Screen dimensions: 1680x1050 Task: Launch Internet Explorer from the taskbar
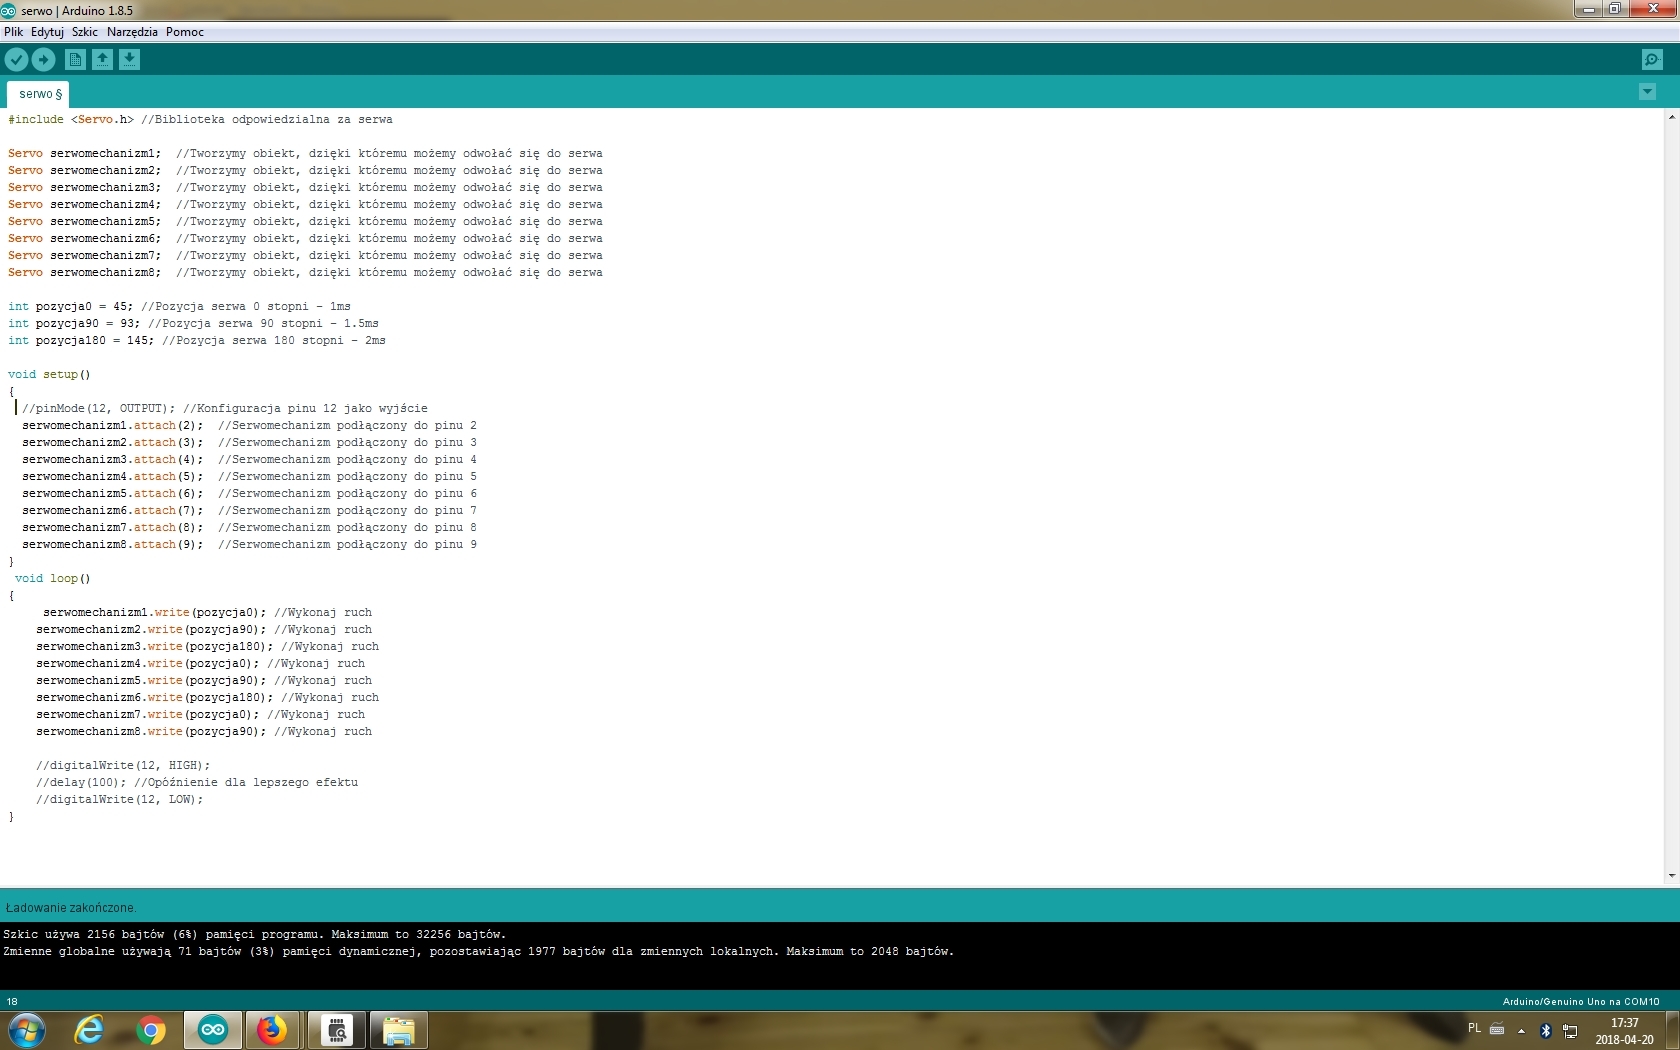pos(89,1030)
